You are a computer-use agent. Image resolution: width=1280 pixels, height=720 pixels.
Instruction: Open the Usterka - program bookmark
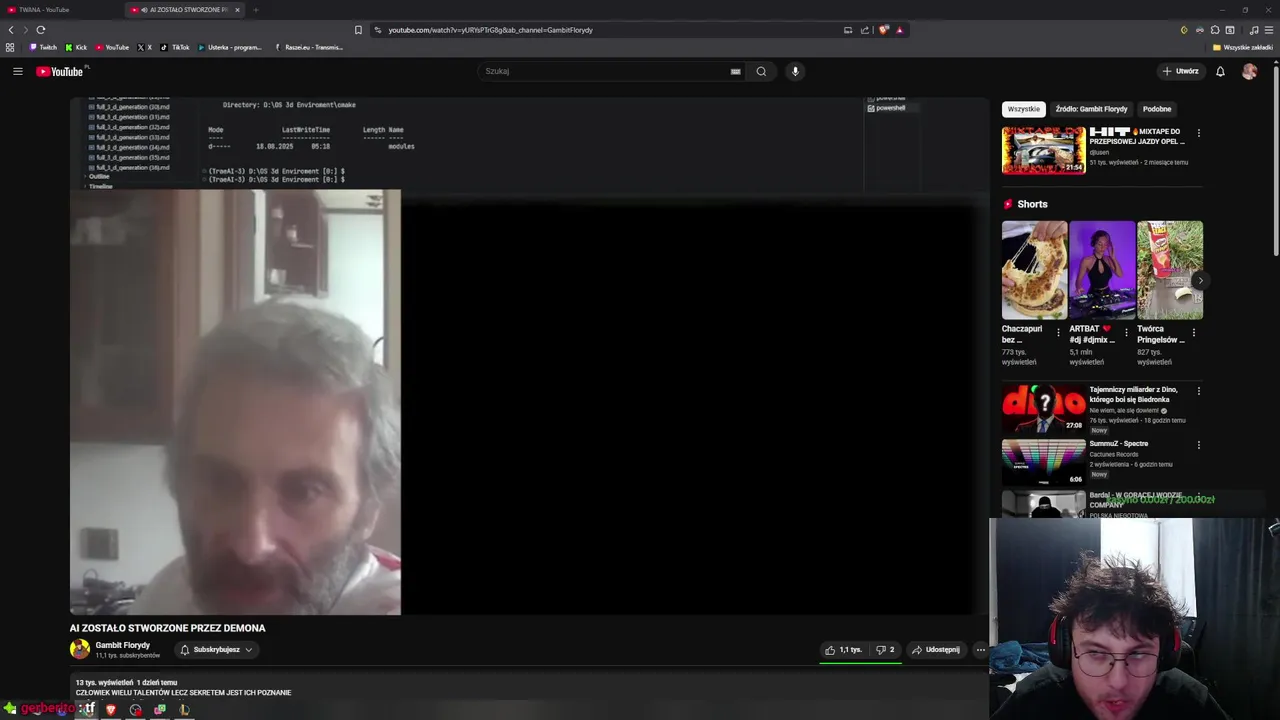click(x=230, y=47)
